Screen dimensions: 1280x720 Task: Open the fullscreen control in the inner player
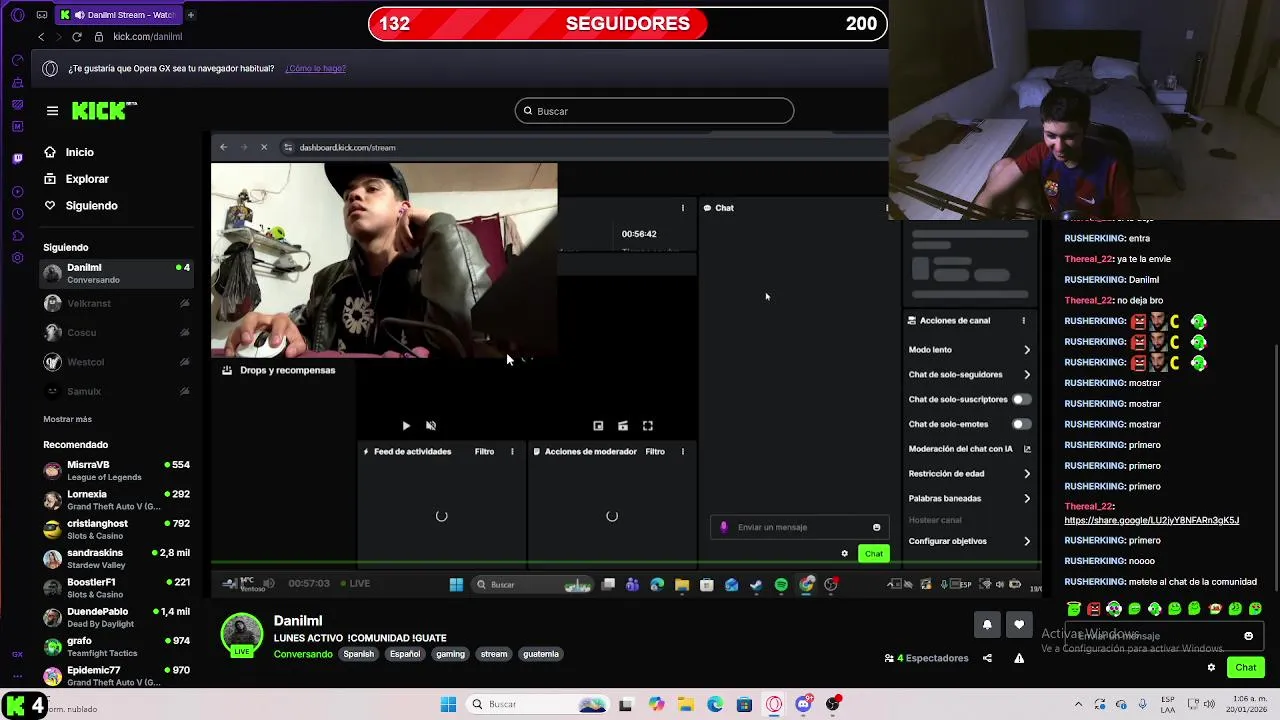pos(648,426)
